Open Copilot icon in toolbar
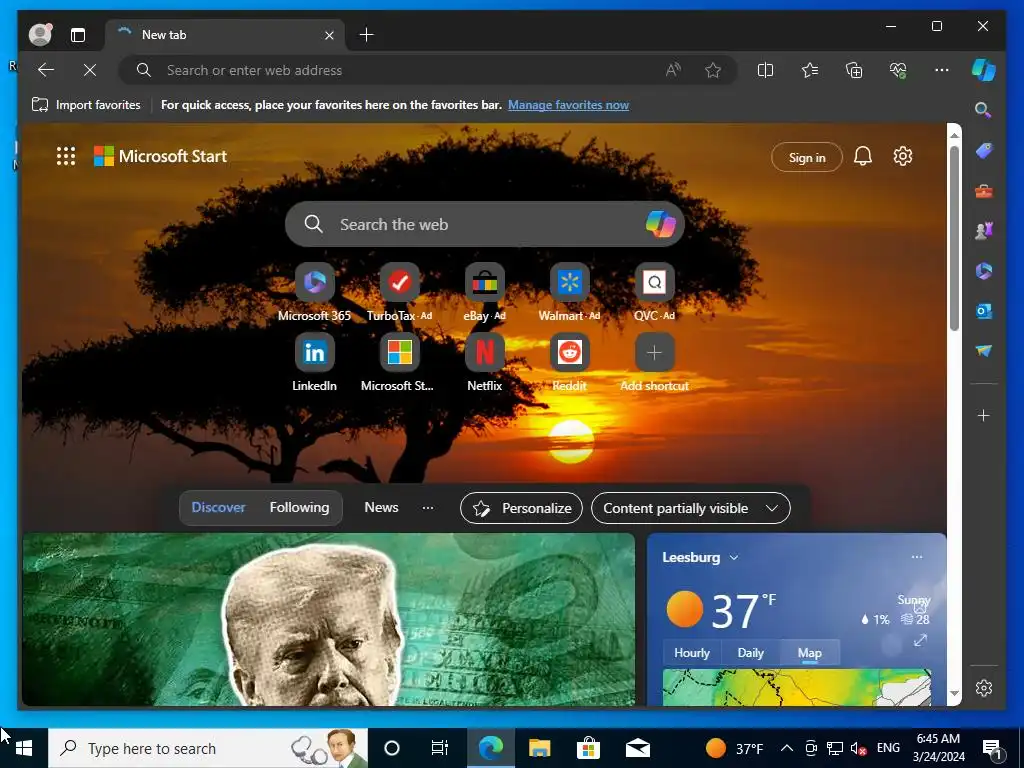 pos(984,70)
